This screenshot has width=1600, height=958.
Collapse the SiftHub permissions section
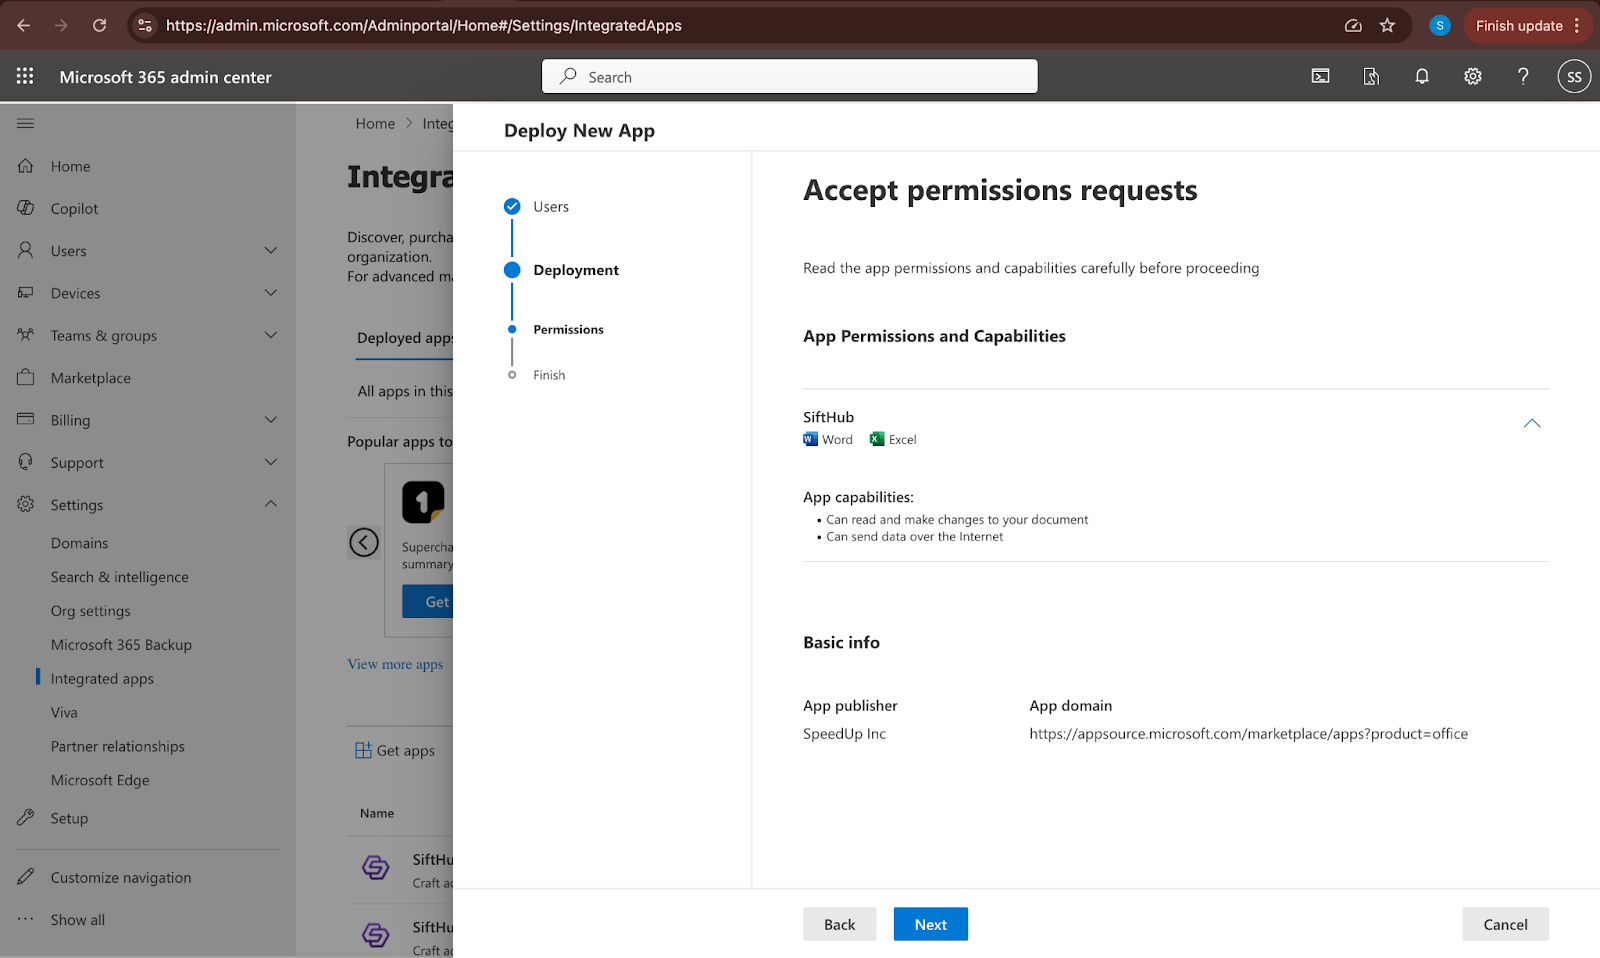tap(1531, 424)
